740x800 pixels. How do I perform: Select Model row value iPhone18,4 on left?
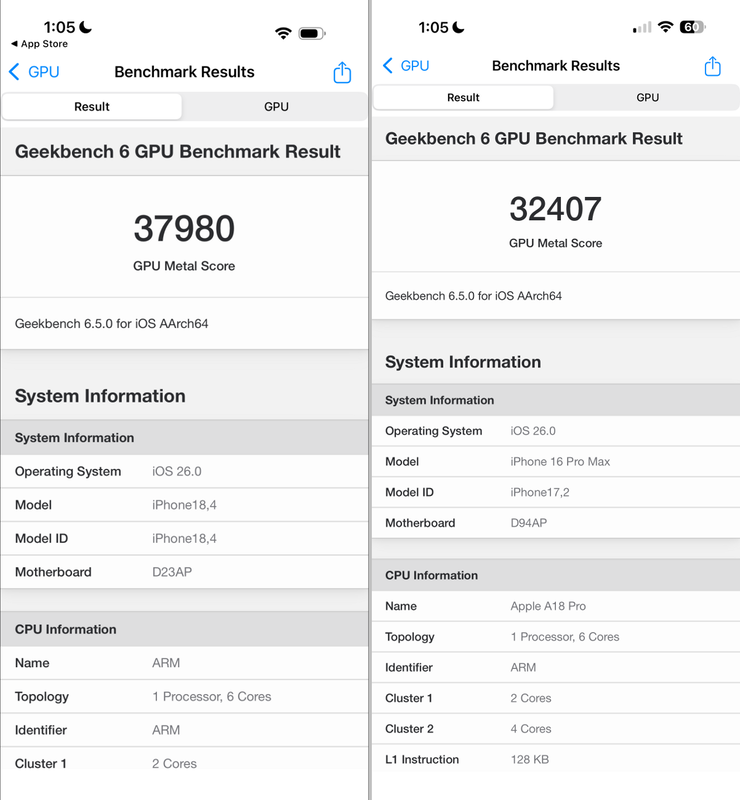(x=184, y=505)
